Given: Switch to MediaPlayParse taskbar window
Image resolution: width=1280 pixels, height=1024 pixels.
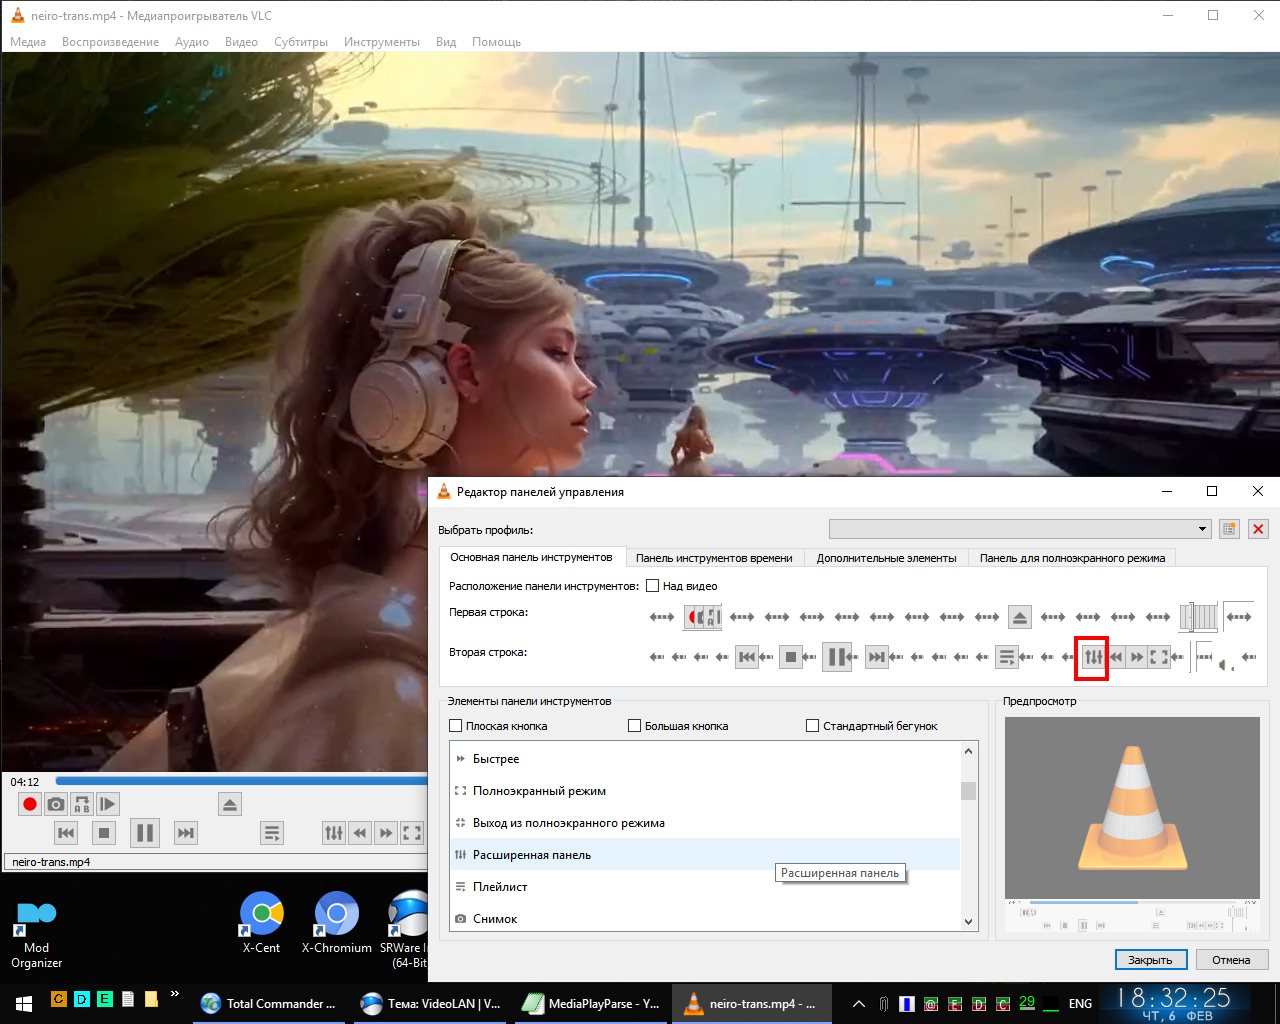Looking at the screenshot, I should click(592, 1004).
